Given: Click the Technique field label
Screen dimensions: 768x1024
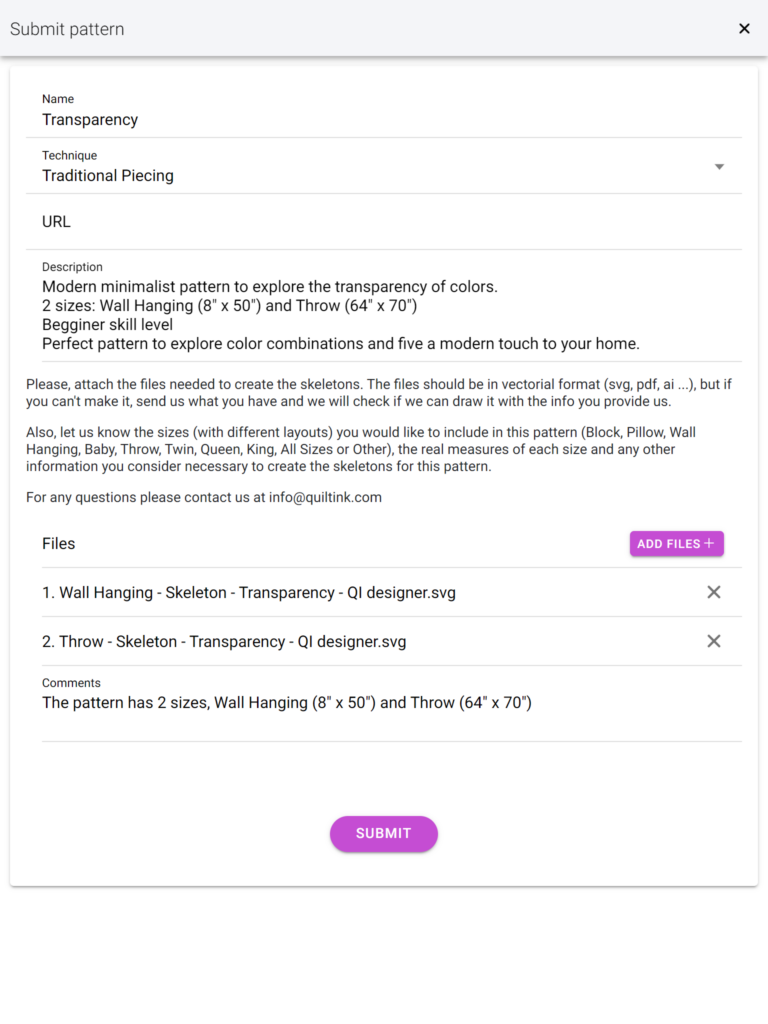Looking at the screenshot, I should click(70, 155).
